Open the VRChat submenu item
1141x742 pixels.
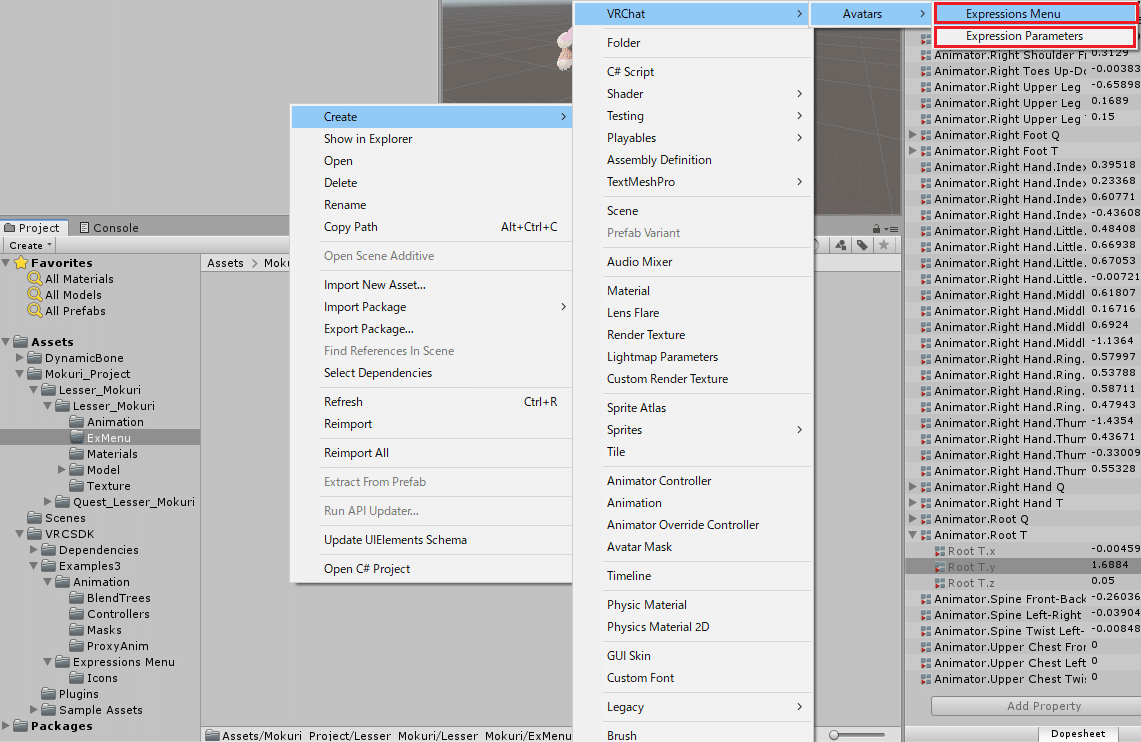693,14
